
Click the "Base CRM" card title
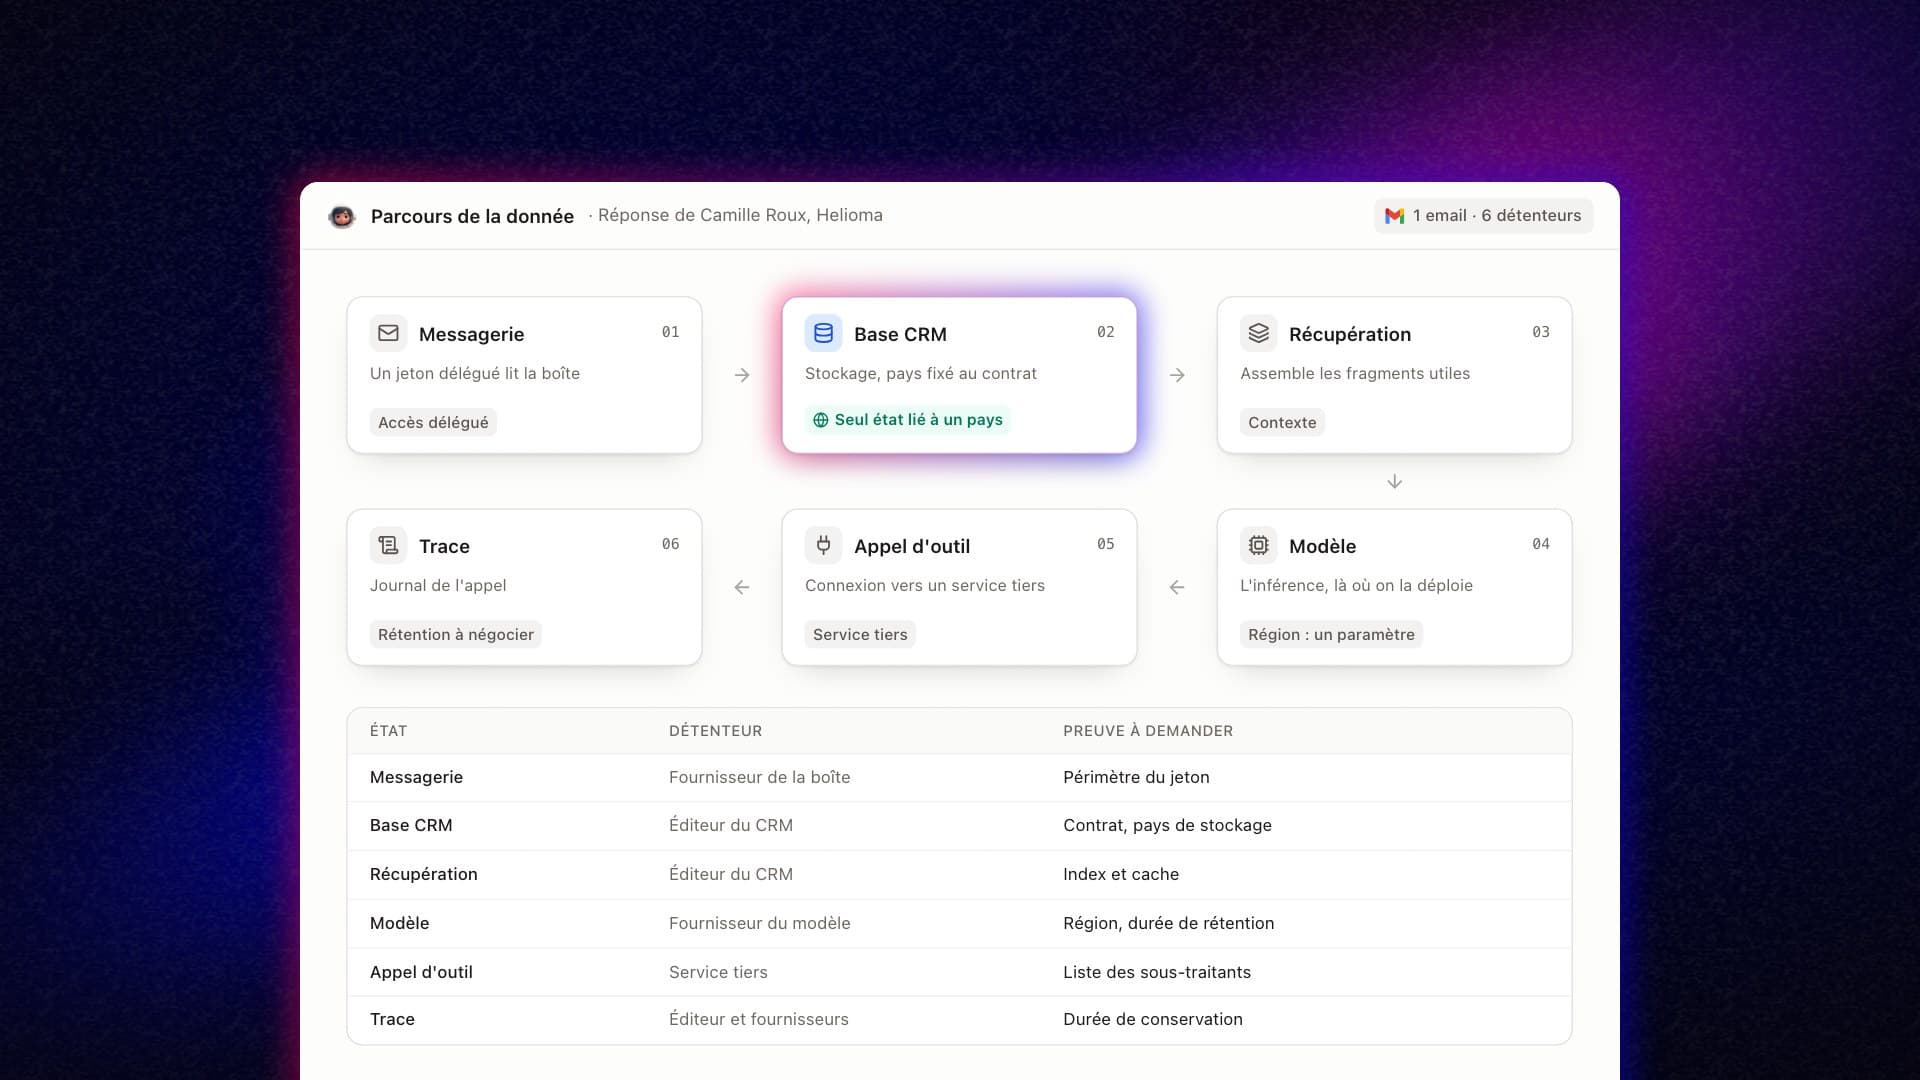tap(900, 334)
